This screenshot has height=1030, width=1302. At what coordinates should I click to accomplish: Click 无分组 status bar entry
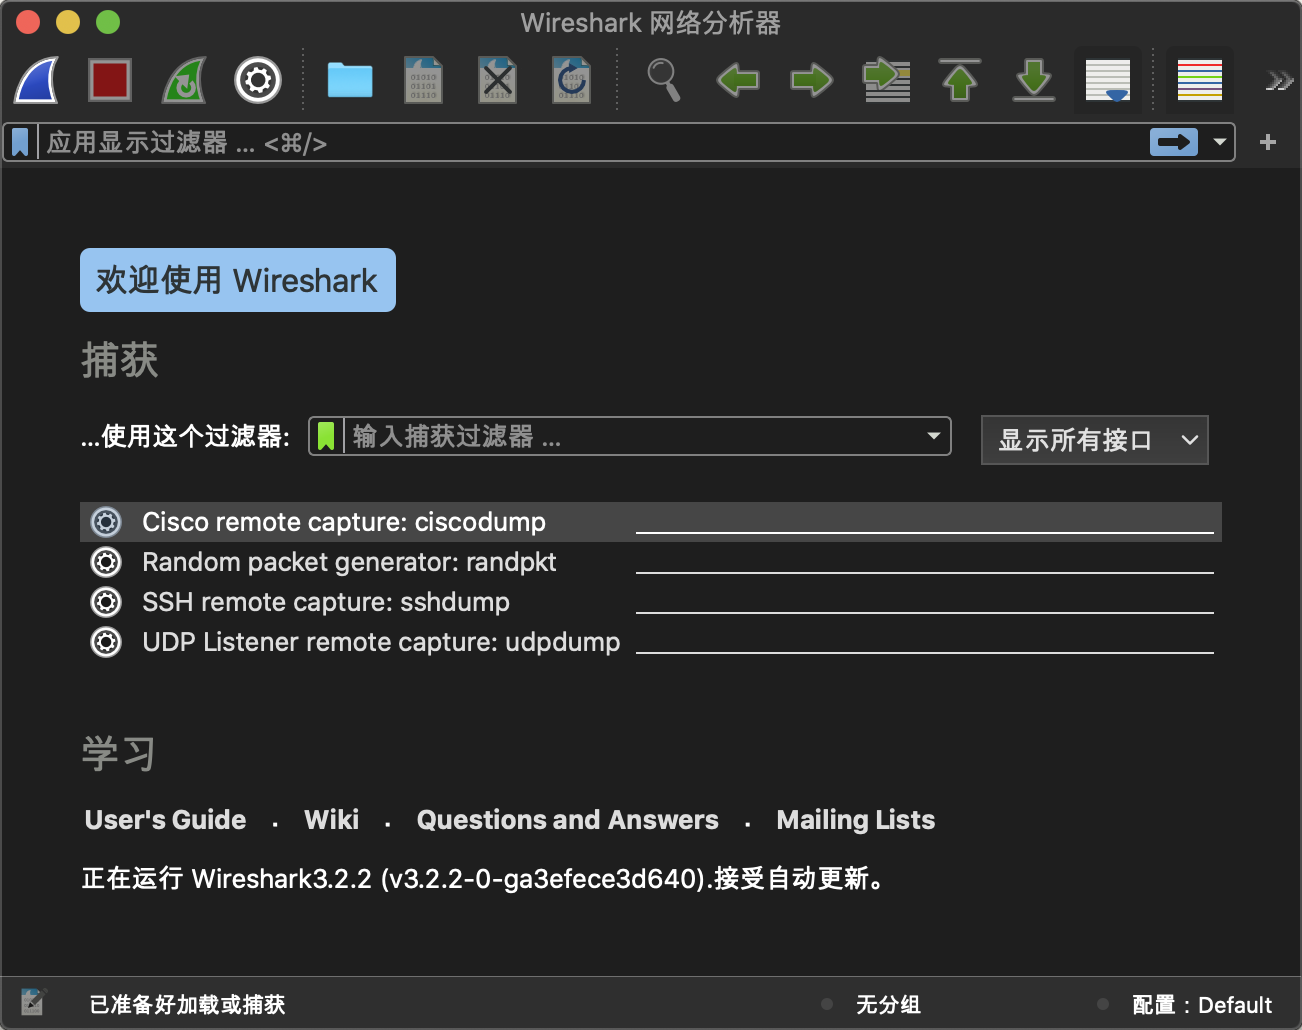(x=888, y=1004)
